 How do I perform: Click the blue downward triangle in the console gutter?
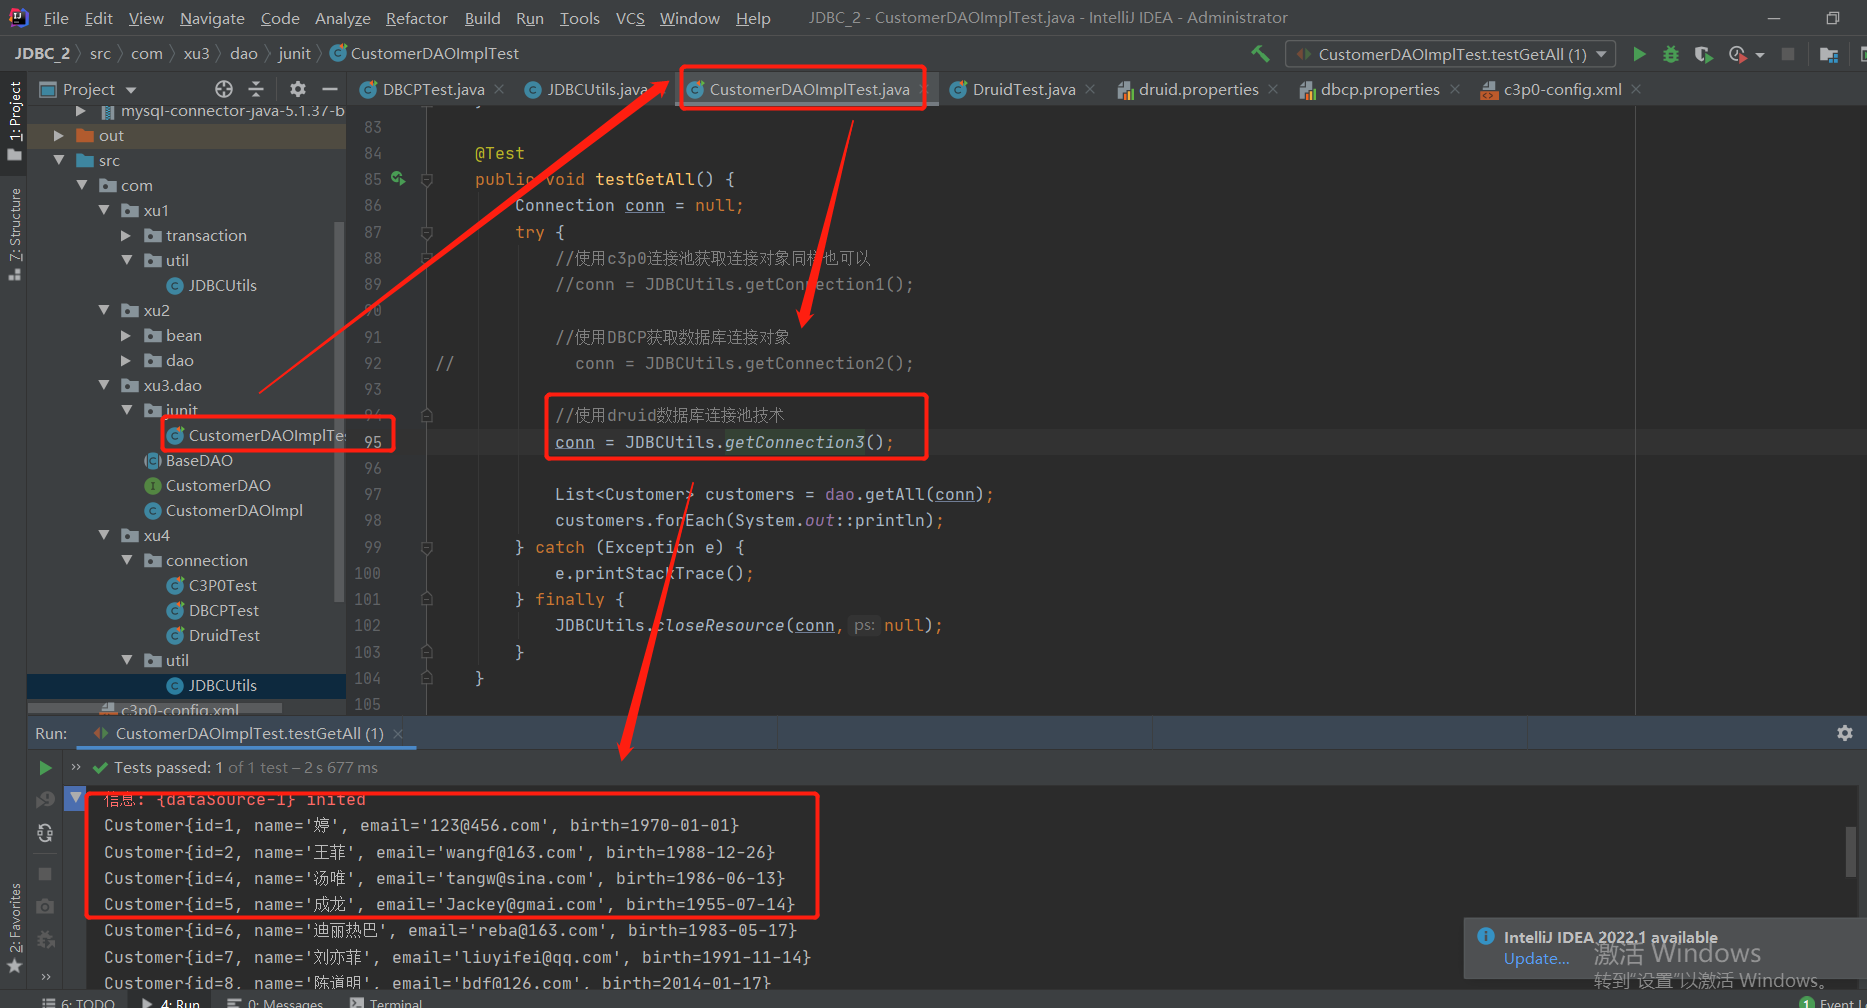tap(75, 798)
